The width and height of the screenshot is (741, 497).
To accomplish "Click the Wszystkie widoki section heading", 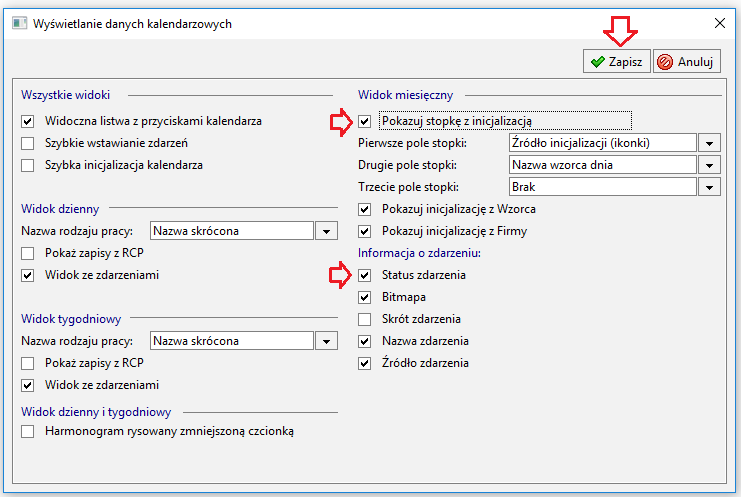I will click(x=65, y=95).
